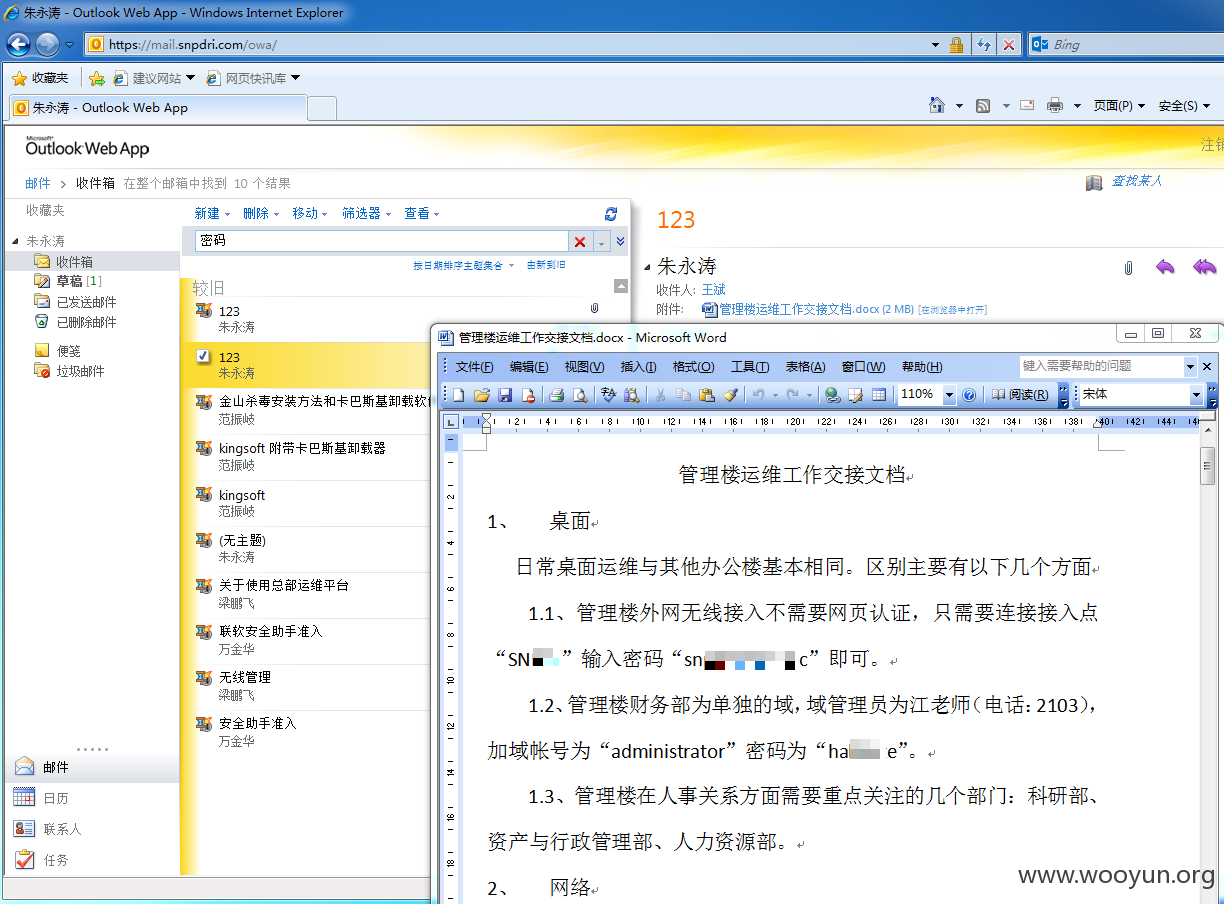The width and height of the screenshot is (1224, 904).
Task: Click the Insert Table icon in Word
Action: (x=879, y=395)
